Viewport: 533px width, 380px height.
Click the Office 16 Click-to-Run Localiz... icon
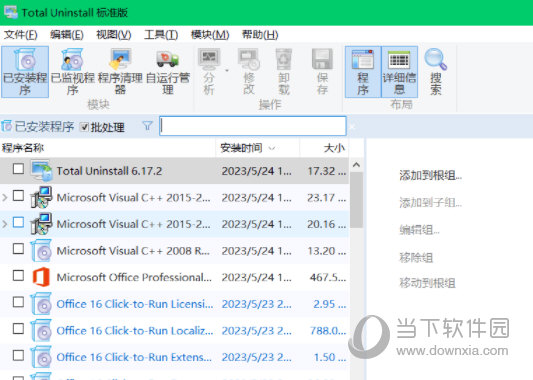pos(41,330)
